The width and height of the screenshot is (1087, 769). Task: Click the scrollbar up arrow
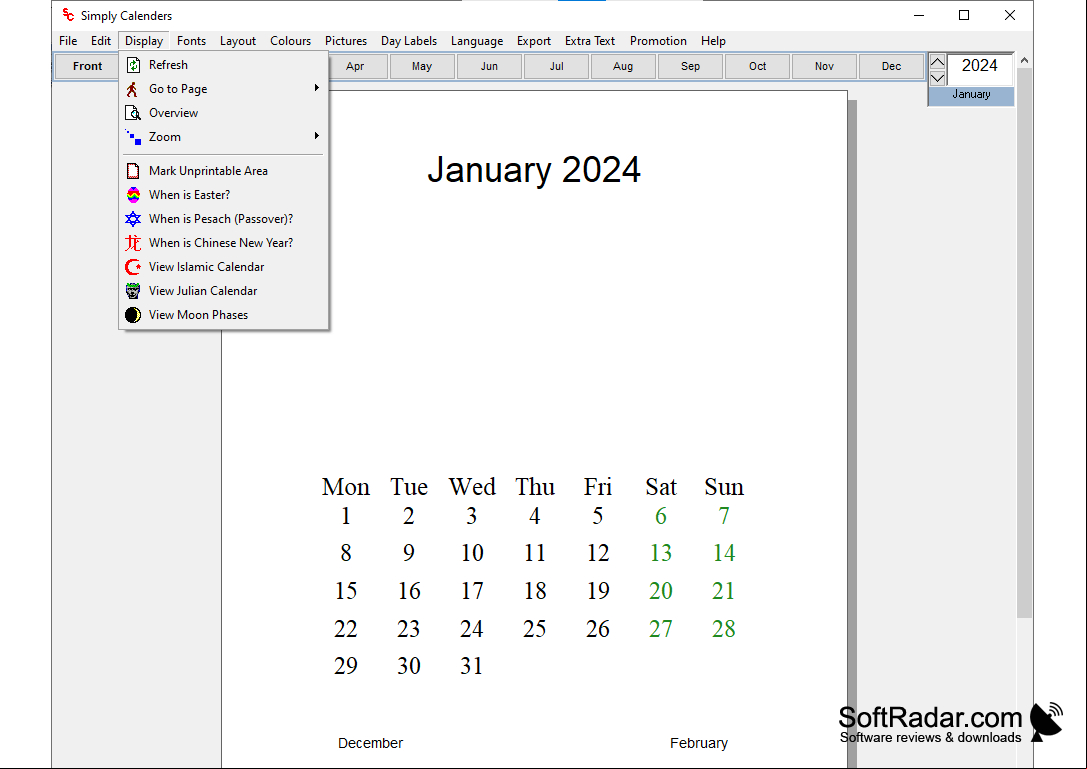pos(1024,60)
